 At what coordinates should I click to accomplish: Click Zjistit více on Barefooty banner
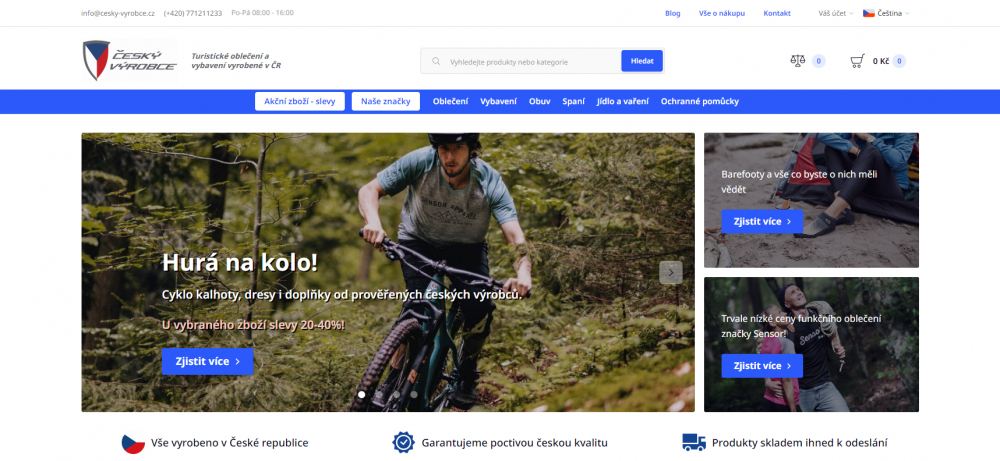tap(762, 221)
